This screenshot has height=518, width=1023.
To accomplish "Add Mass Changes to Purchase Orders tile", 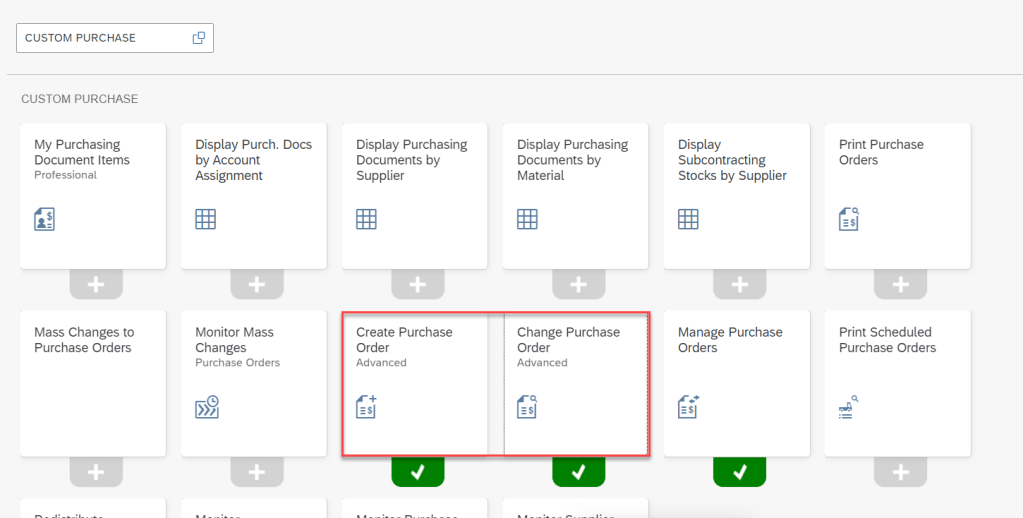I will (x=96, y=472).
